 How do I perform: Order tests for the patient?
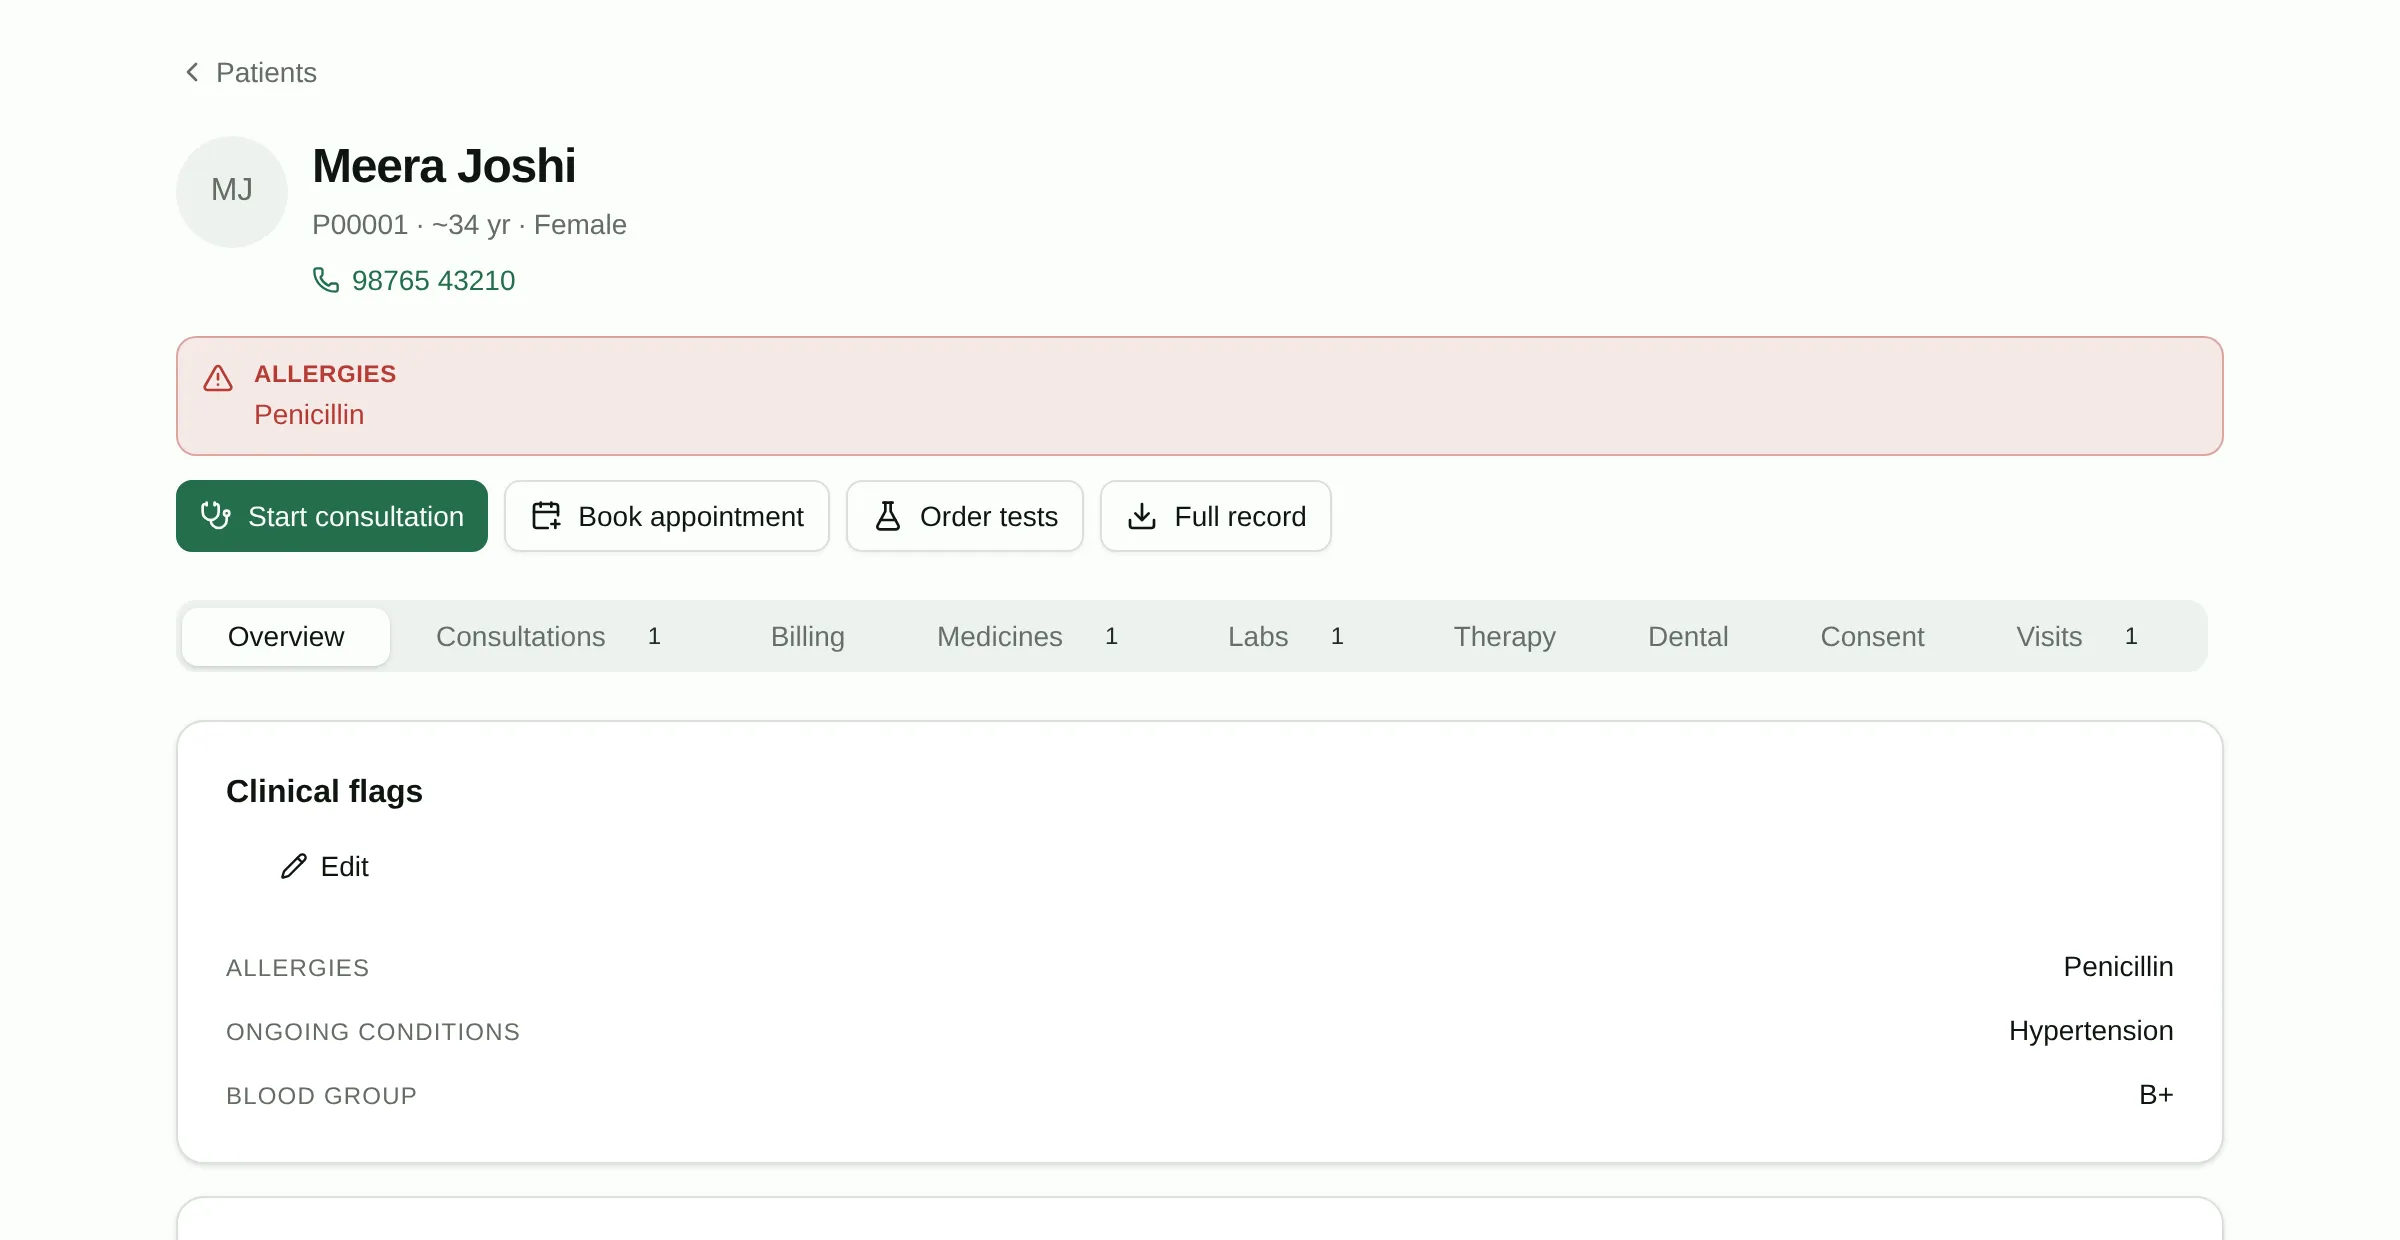pos(965,516)
